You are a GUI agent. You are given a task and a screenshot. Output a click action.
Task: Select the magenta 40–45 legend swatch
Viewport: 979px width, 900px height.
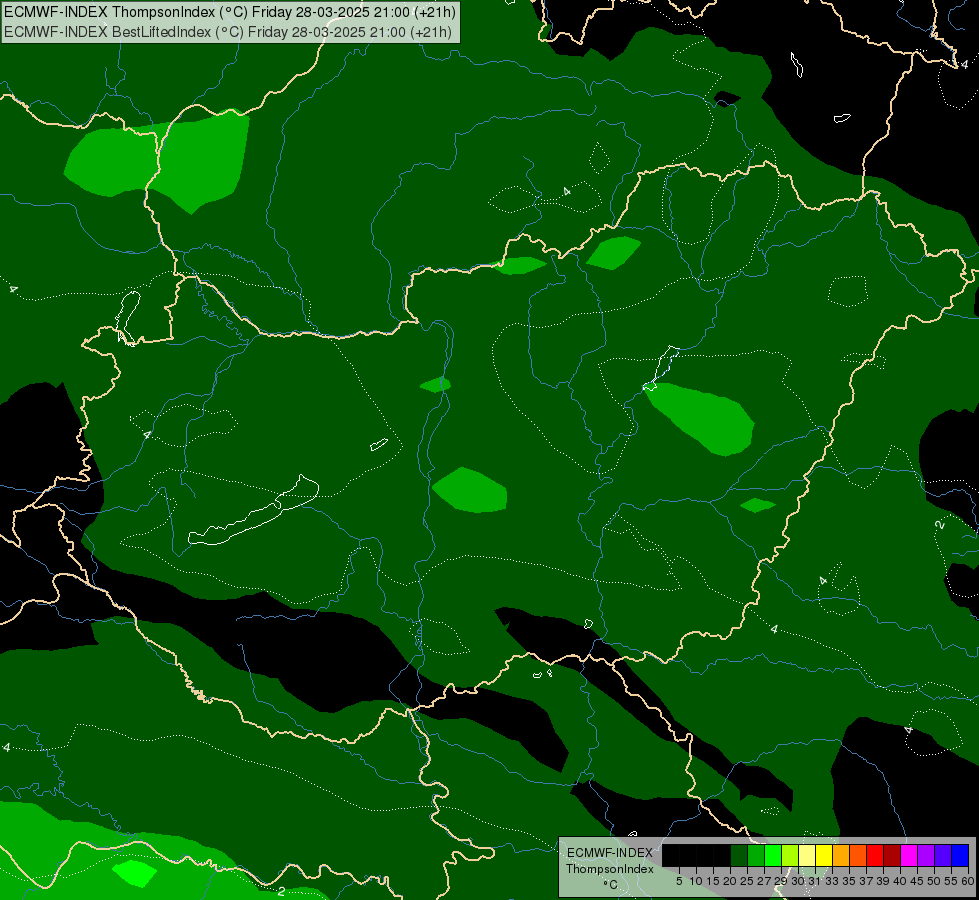click(909, 855)
